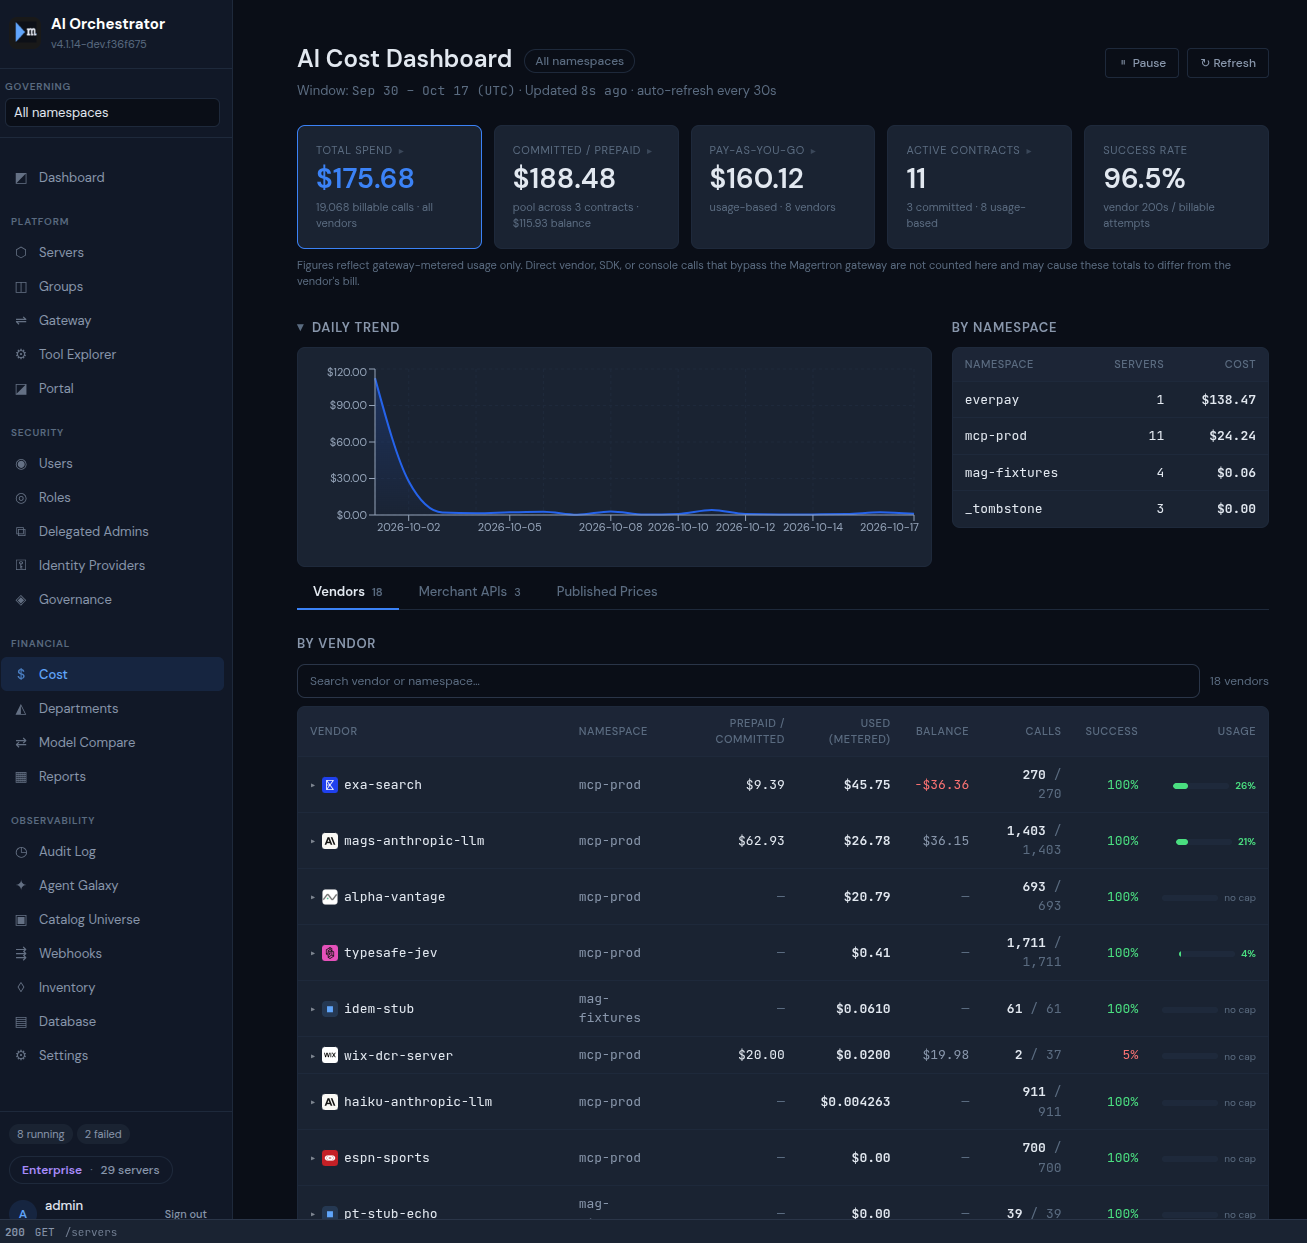Click the Tool Explorer gear icon

(21, 355)
